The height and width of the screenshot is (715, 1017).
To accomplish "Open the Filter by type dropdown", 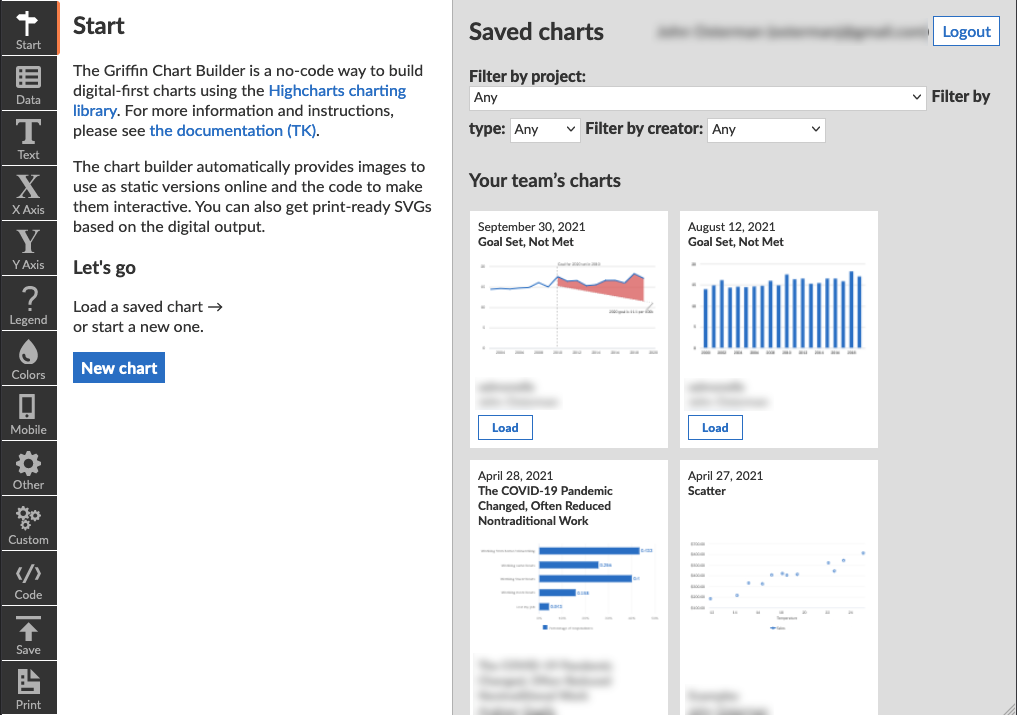I will click(x=544, y=130).
